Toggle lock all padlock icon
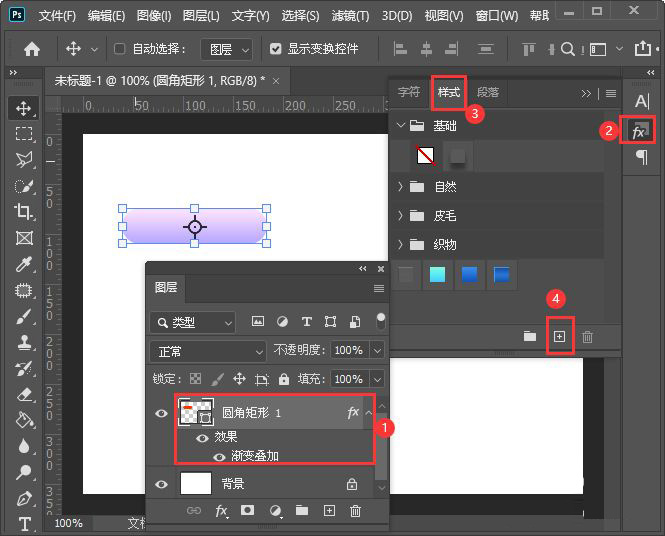The width and height of the screenshot is (665, 536). coord(284,379)
